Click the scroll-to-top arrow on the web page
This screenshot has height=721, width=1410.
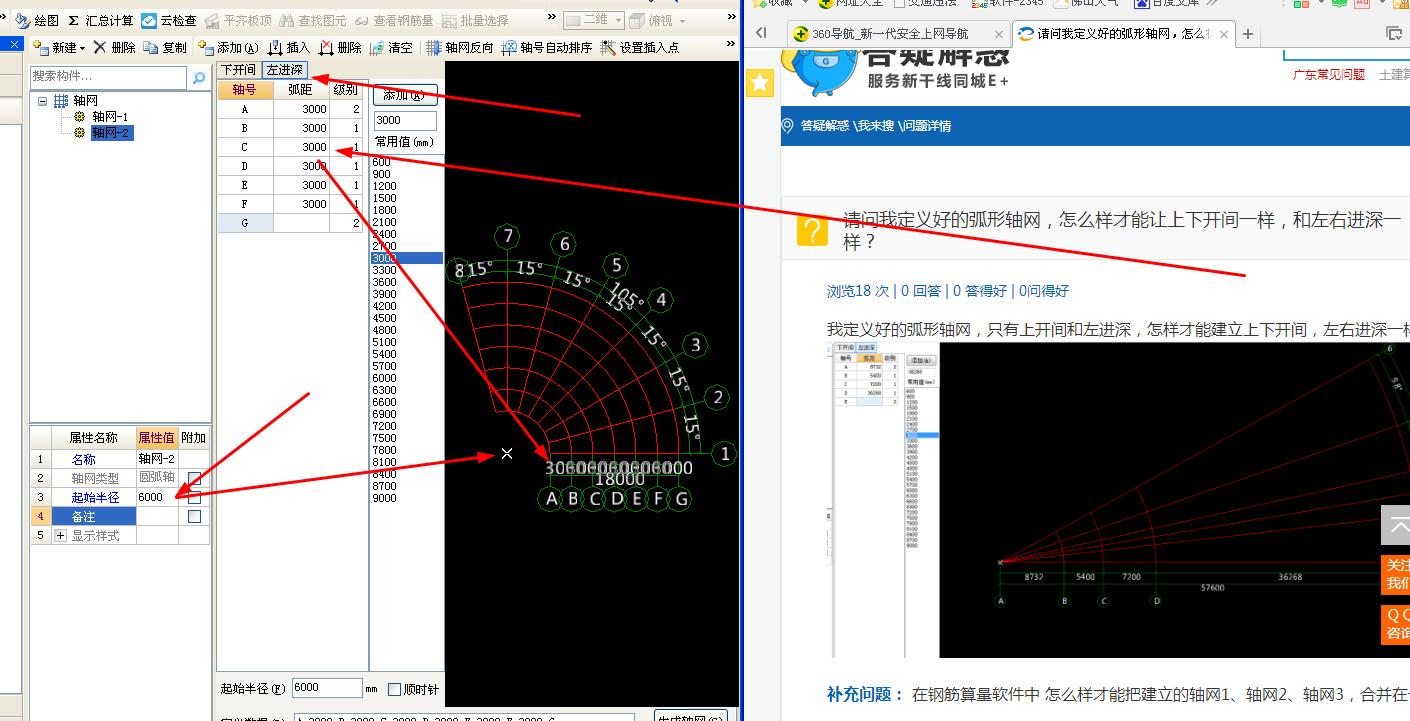tap(1397, 525)
